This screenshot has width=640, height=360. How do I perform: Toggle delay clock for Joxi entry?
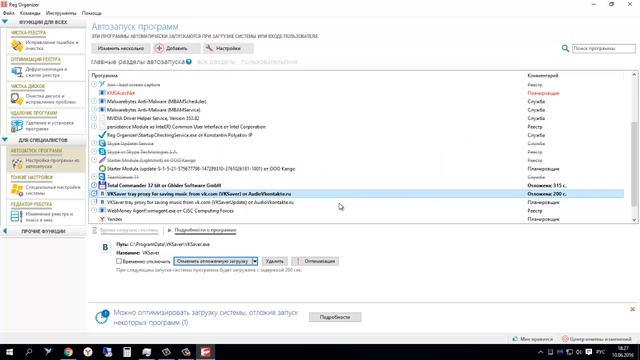[94, 84]
